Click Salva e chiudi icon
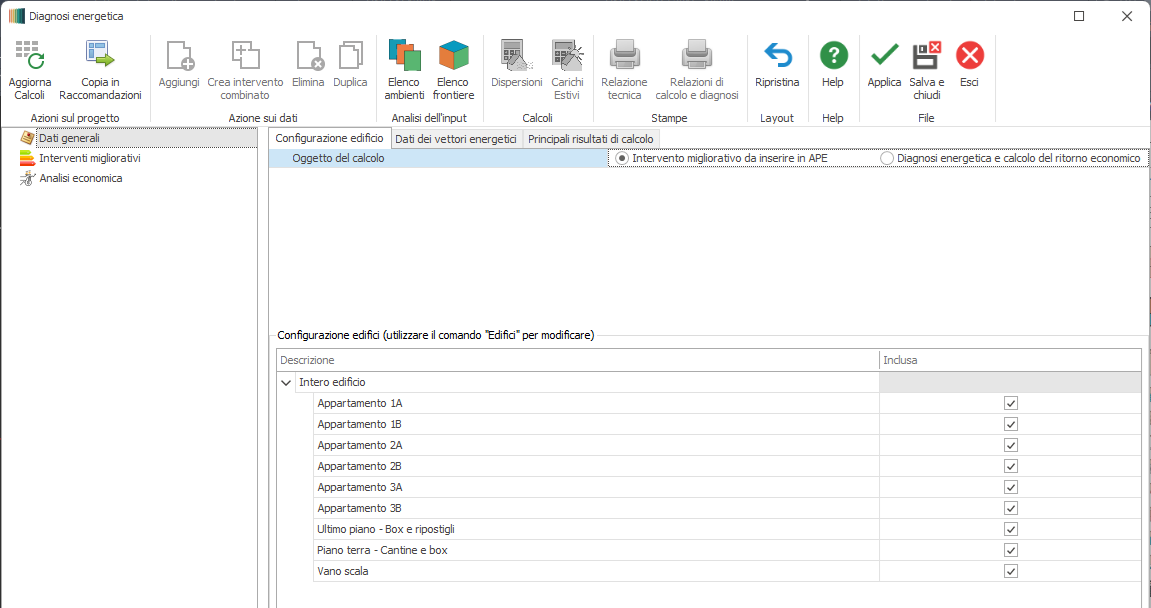The width and height of the screenshot is (1151, 608). (x=926, y=56)
